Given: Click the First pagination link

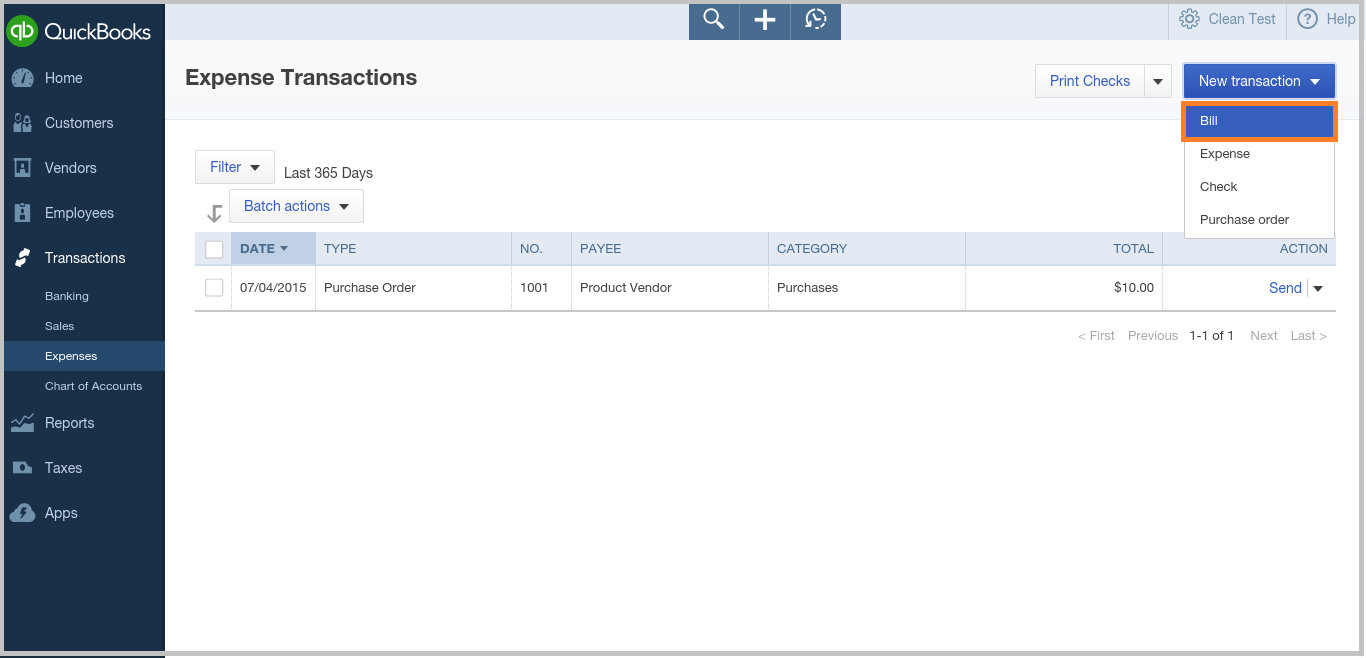Looking at the screenshot, I should pos(1096,336).
